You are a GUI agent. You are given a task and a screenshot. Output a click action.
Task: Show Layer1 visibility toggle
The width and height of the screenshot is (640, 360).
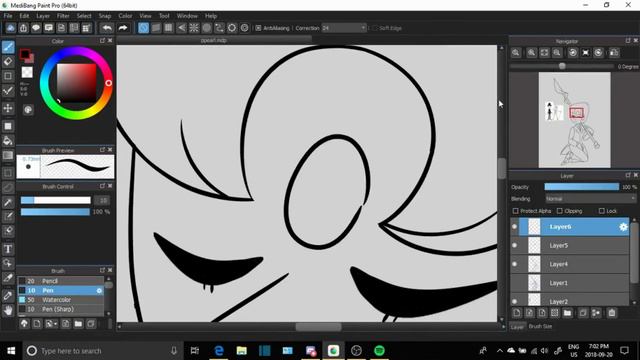(x=514, y=283)
